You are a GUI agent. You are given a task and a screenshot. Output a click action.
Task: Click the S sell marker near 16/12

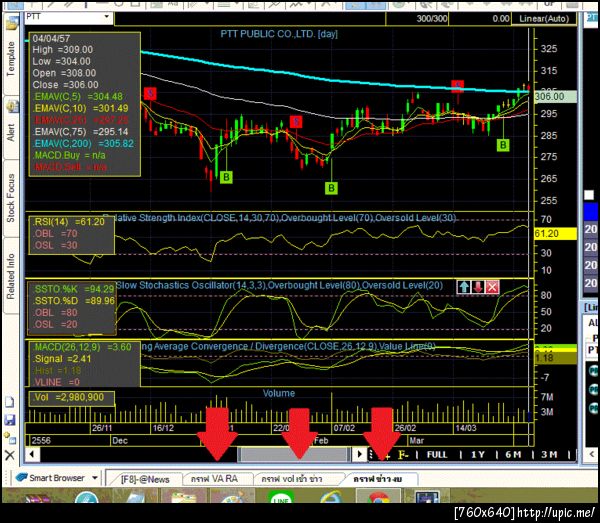150,93
